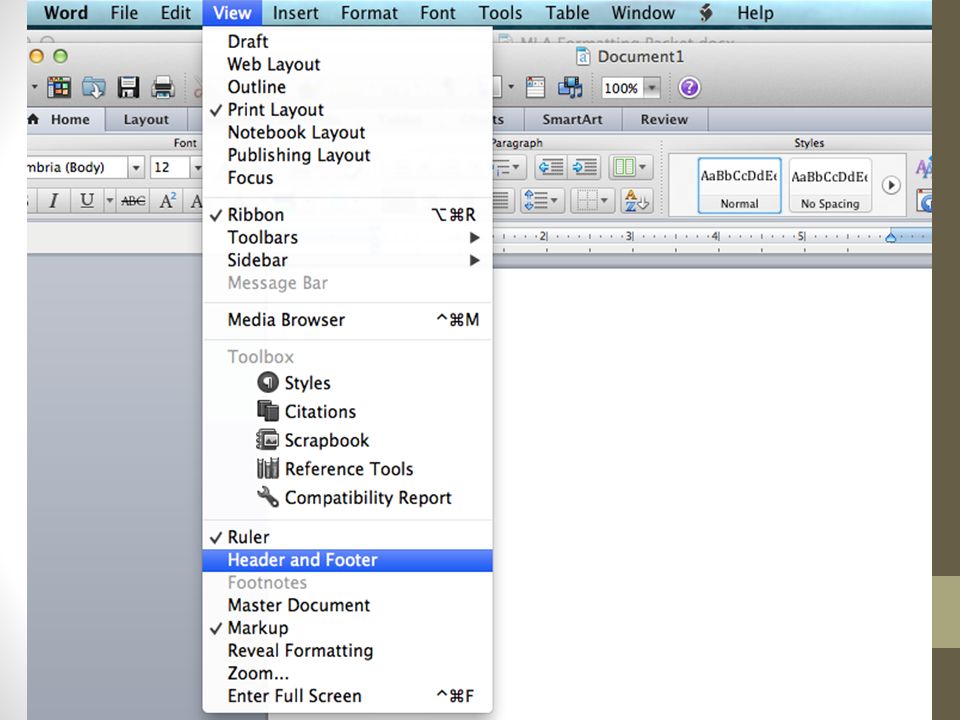Image resolution: width=960 pixels, height=720 pixels.
Task: Click the Sort A-Z icon
Action: click(x=637, y=200)
